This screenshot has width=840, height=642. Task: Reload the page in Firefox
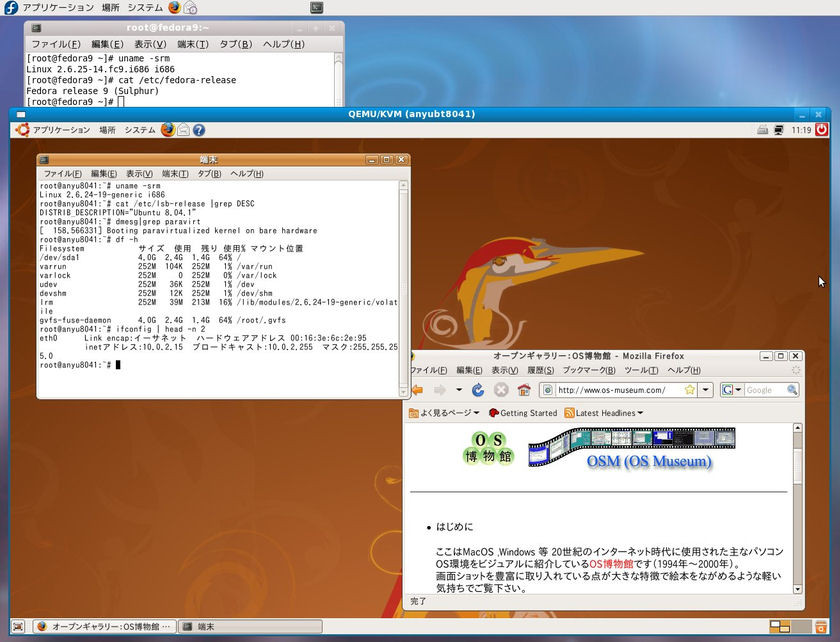coord(478,390)
